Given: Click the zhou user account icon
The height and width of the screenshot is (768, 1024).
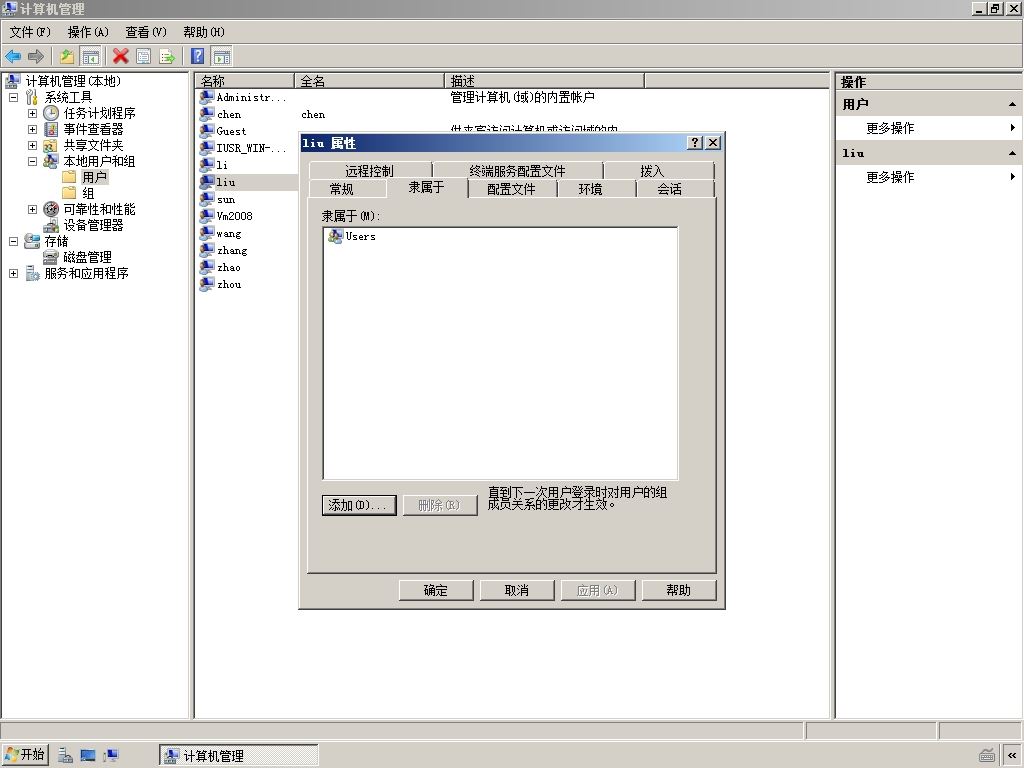Looking at the screenshot, I should 207,284.
